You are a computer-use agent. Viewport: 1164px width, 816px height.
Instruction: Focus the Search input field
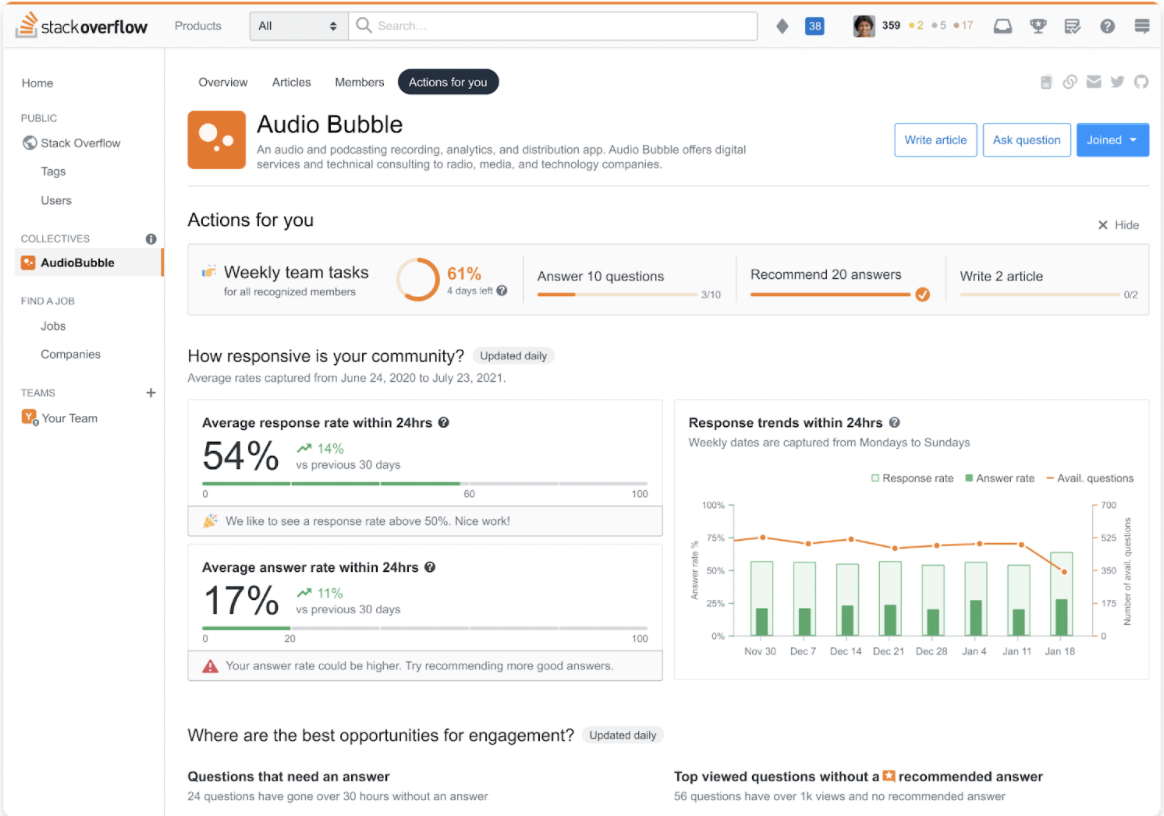click(553, 26)
